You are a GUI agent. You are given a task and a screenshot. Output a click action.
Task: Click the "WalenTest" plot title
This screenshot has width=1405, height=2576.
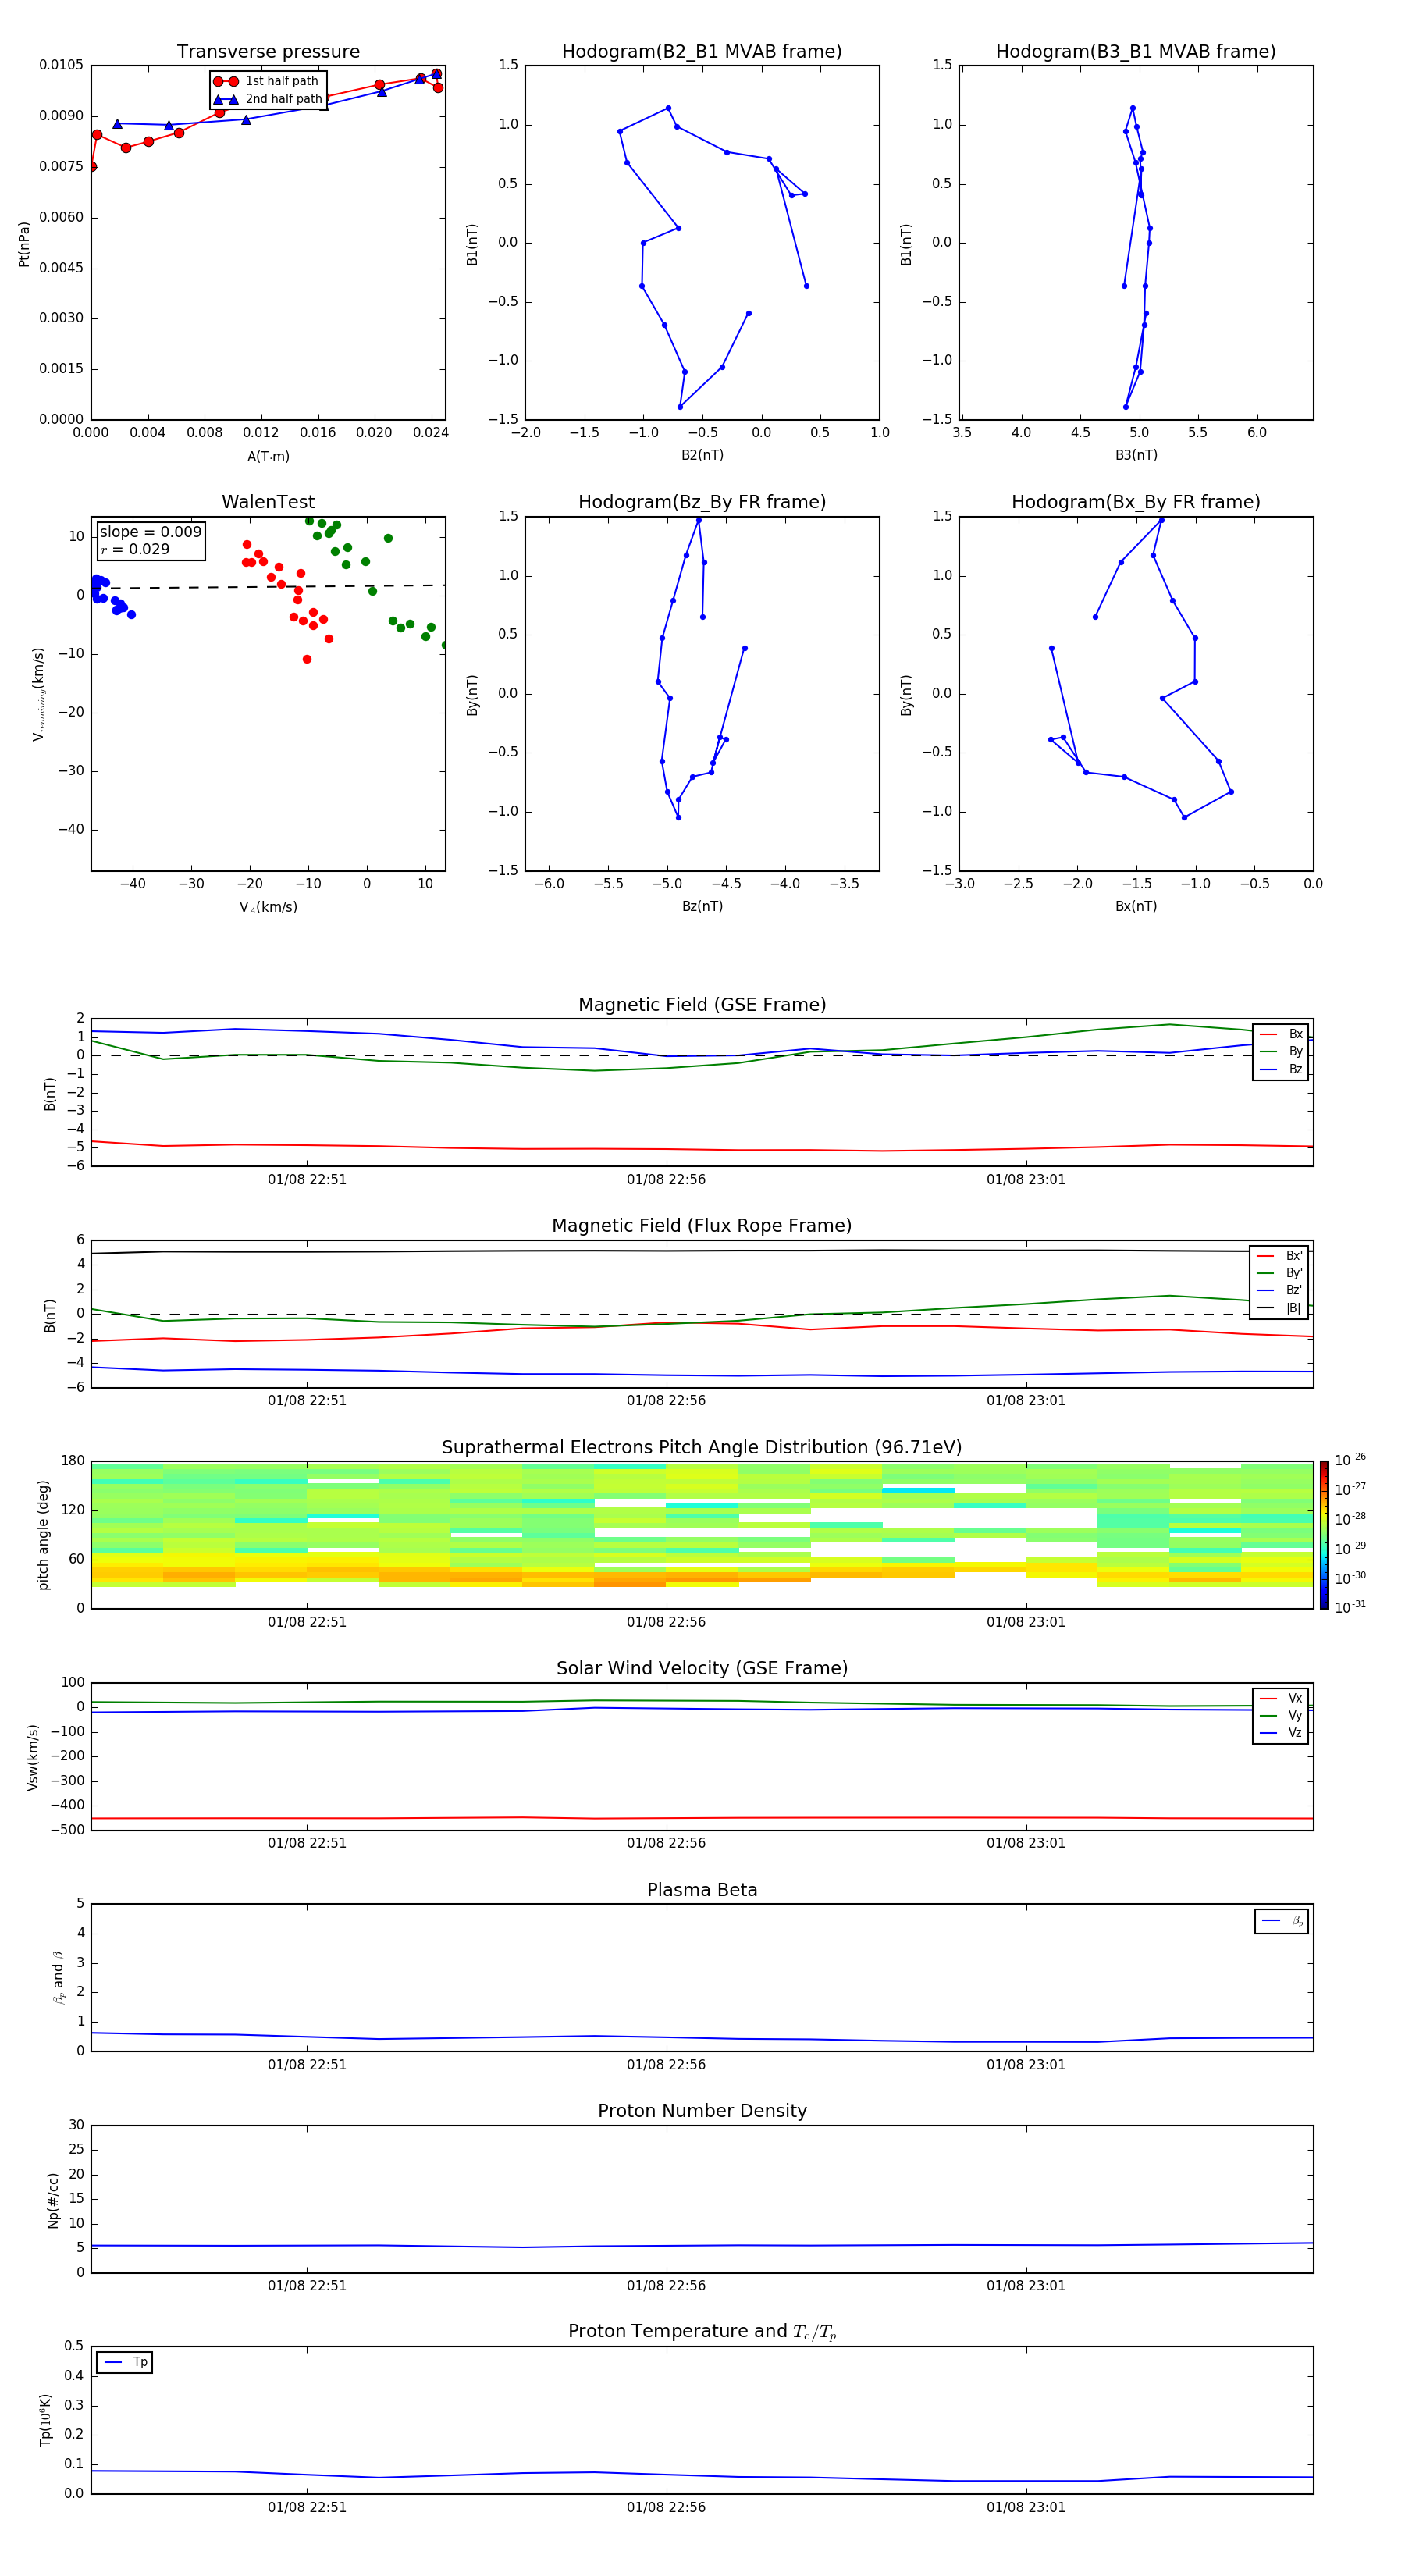pyautogui.click(x=268, y=502)
